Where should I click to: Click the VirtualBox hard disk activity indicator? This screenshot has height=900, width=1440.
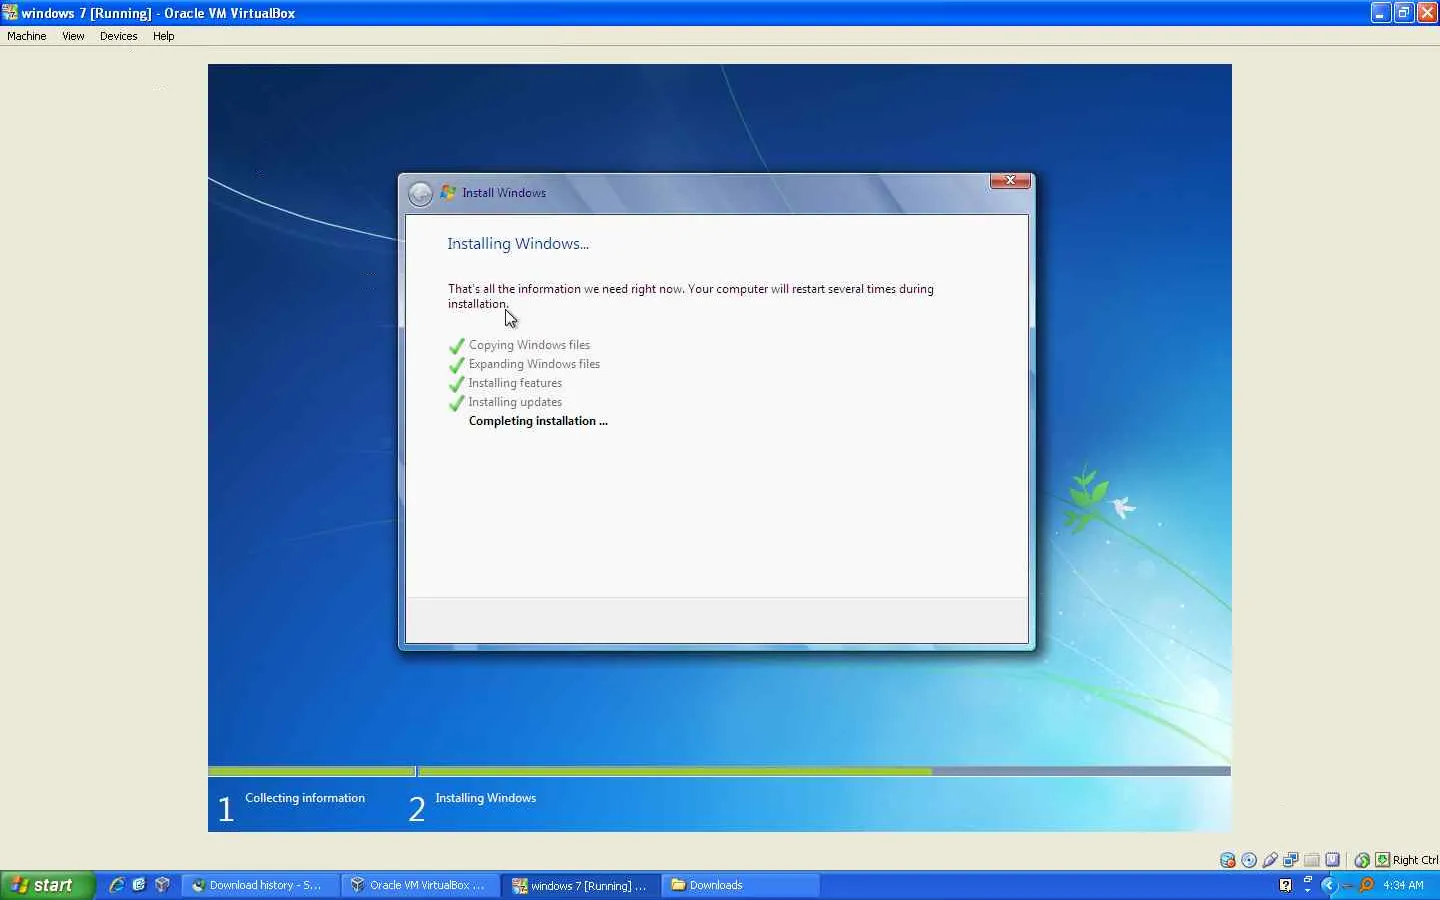tap(1228, 860)
